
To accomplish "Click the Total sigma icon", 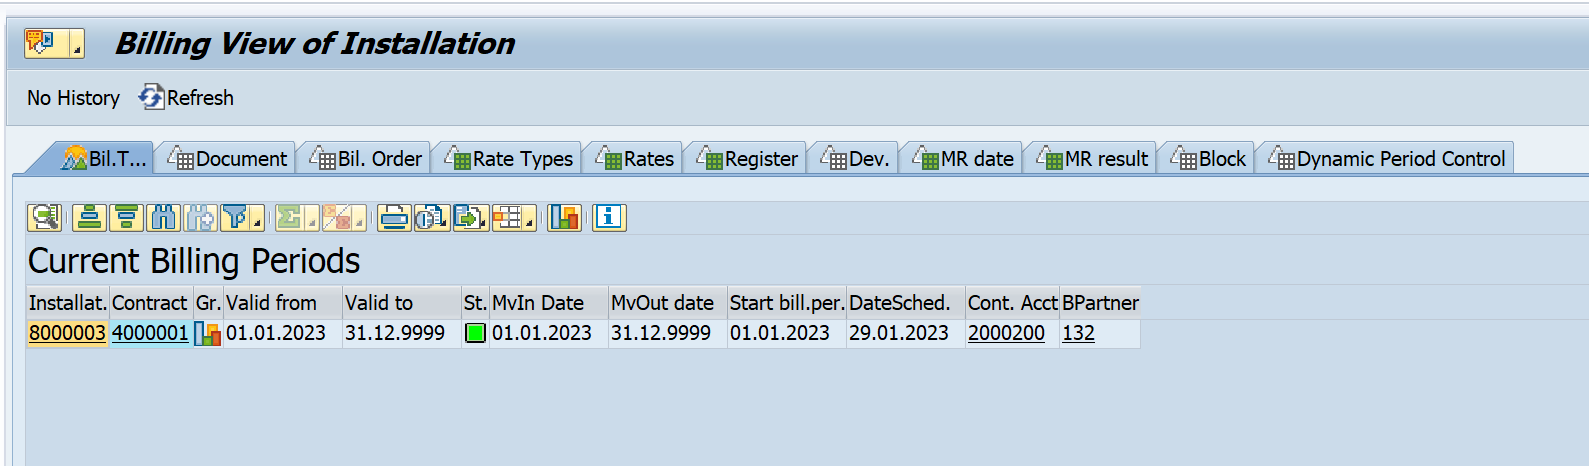I will tap(290, 217).
